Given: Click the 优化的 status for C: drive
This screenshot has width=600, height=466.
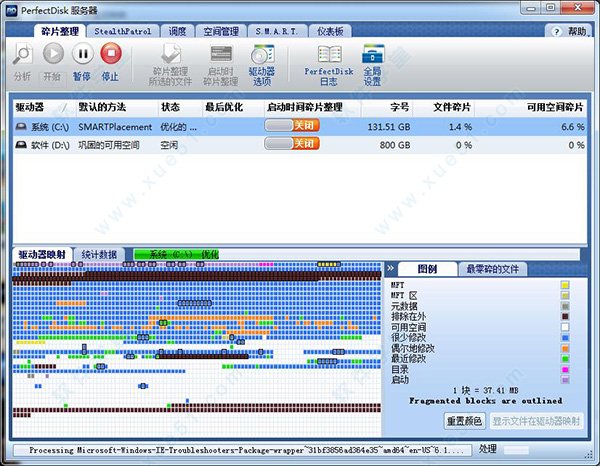Looking at the screenshot, I should (178, 127).
